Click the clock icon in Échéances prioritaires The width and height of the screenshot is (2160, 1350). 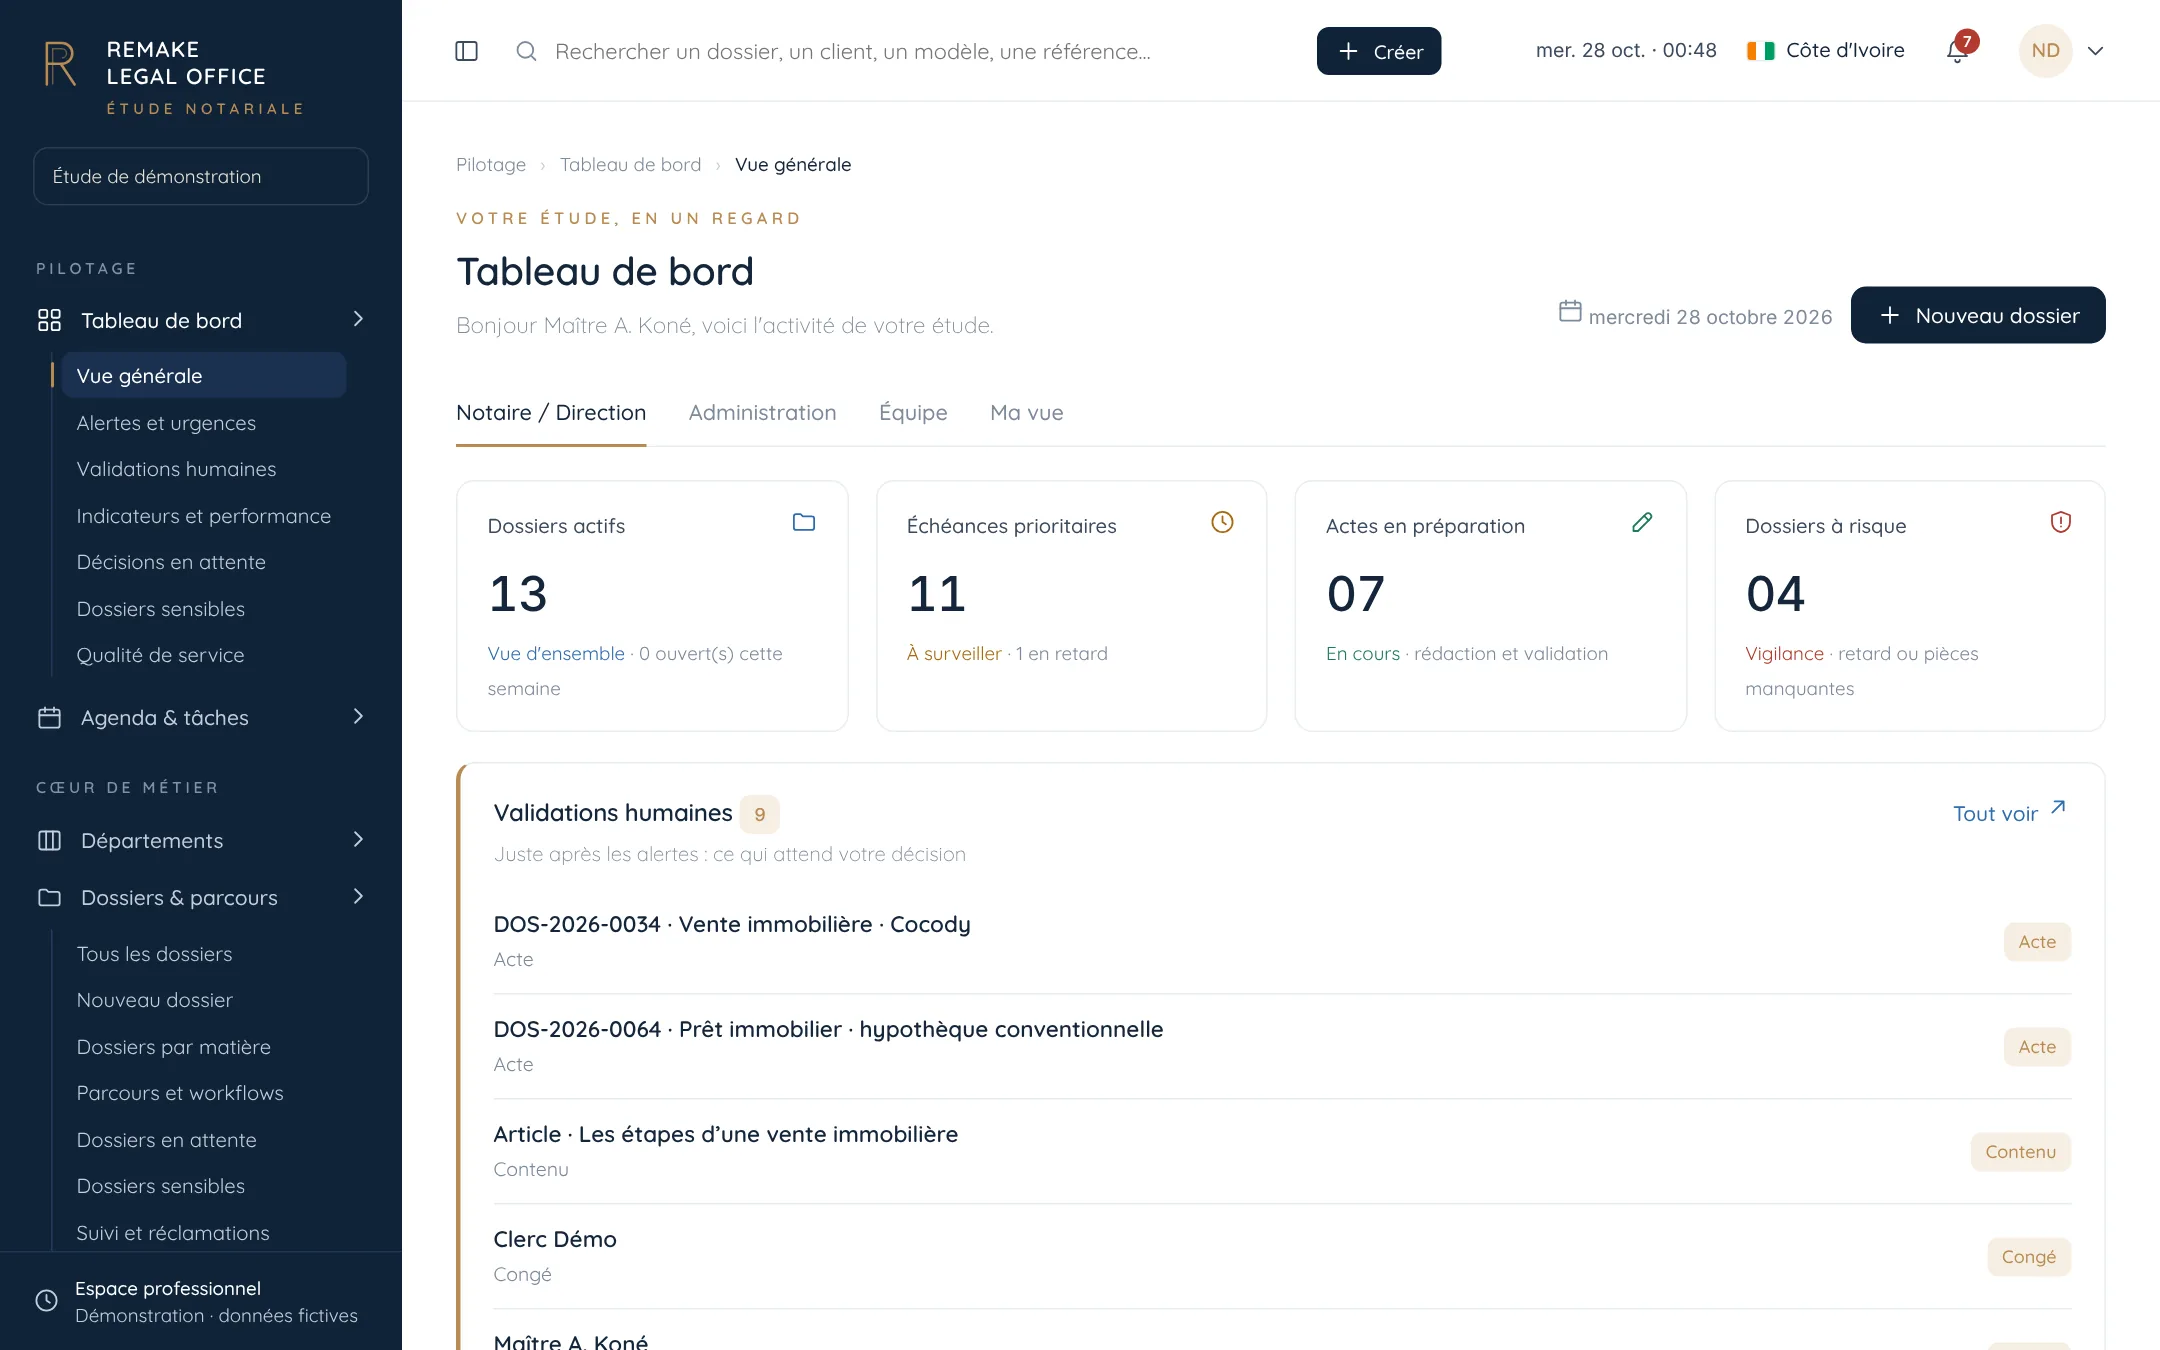(1222, 522)
